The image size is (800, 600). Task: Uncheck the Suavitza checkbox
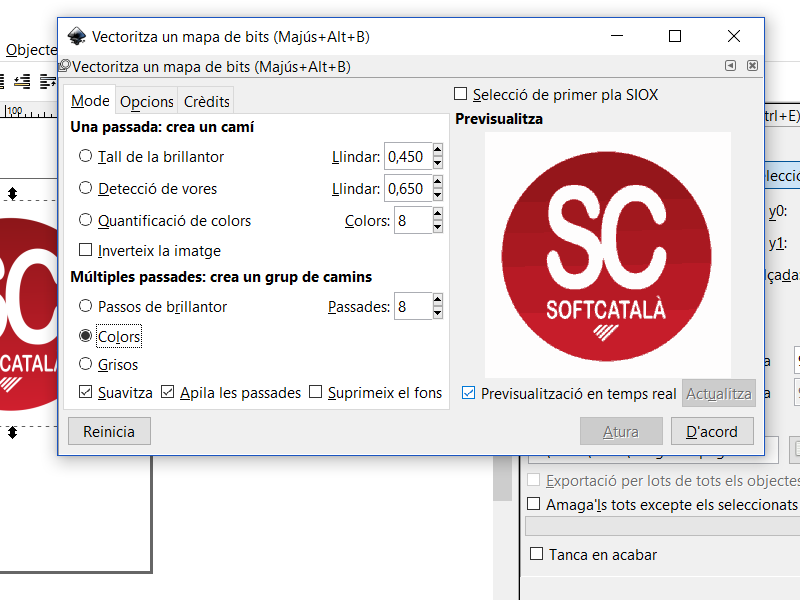pos(85,392)
